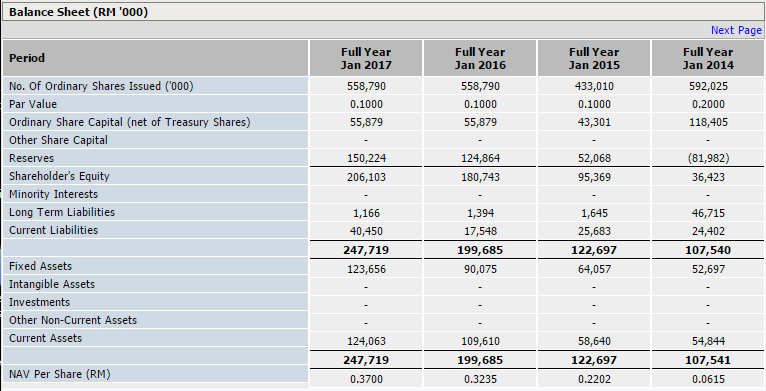The width and height of the screenshot is (766, 391).
Task: Select the Full Year Jan 2016 column header
Action: [x=480, y=58]
